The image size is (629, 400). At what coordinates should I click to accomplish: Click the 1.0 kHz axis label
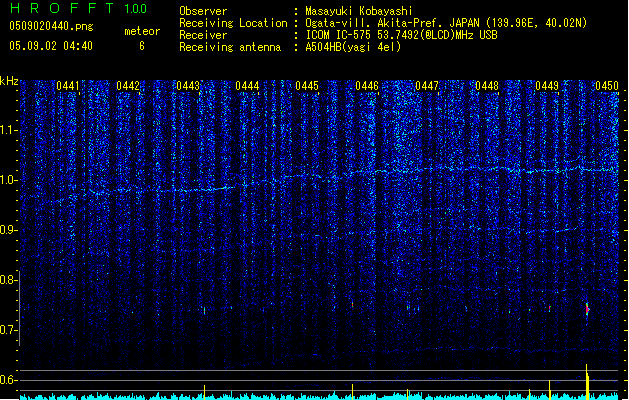(9, 180)
